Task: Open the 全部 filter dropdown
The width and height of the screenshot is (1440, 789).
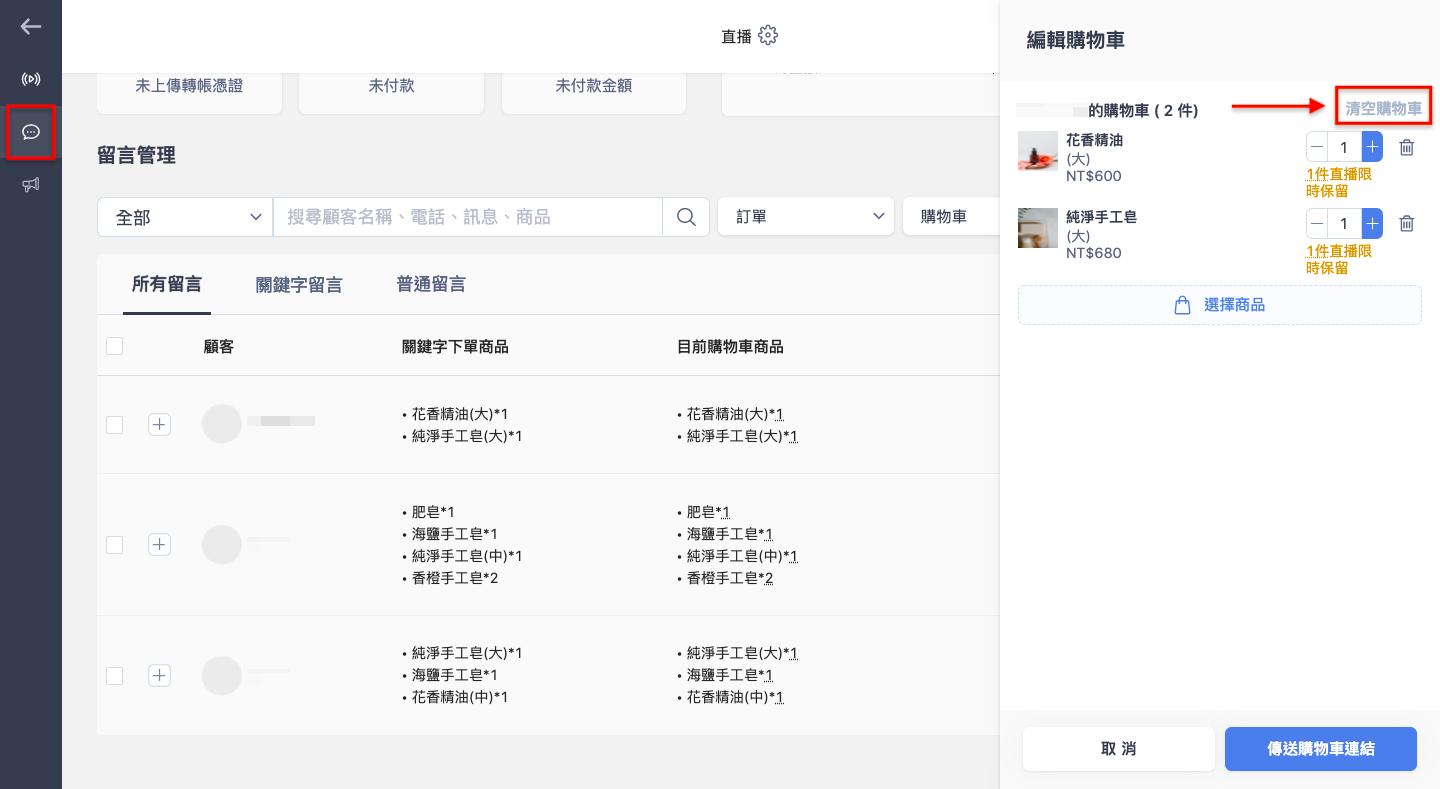Action: coord(185,217)
